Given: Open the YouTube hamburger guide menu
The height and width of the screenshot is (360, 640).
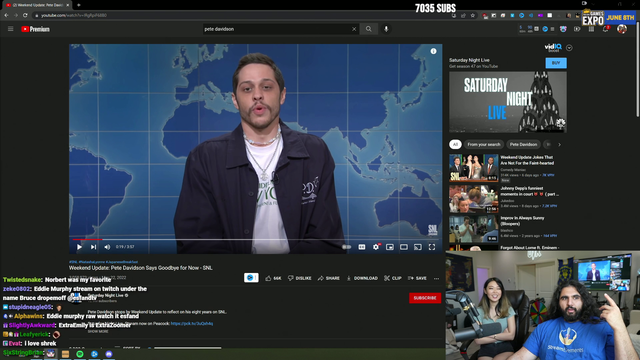Looking at the screenshot, I should coord(11,29).
